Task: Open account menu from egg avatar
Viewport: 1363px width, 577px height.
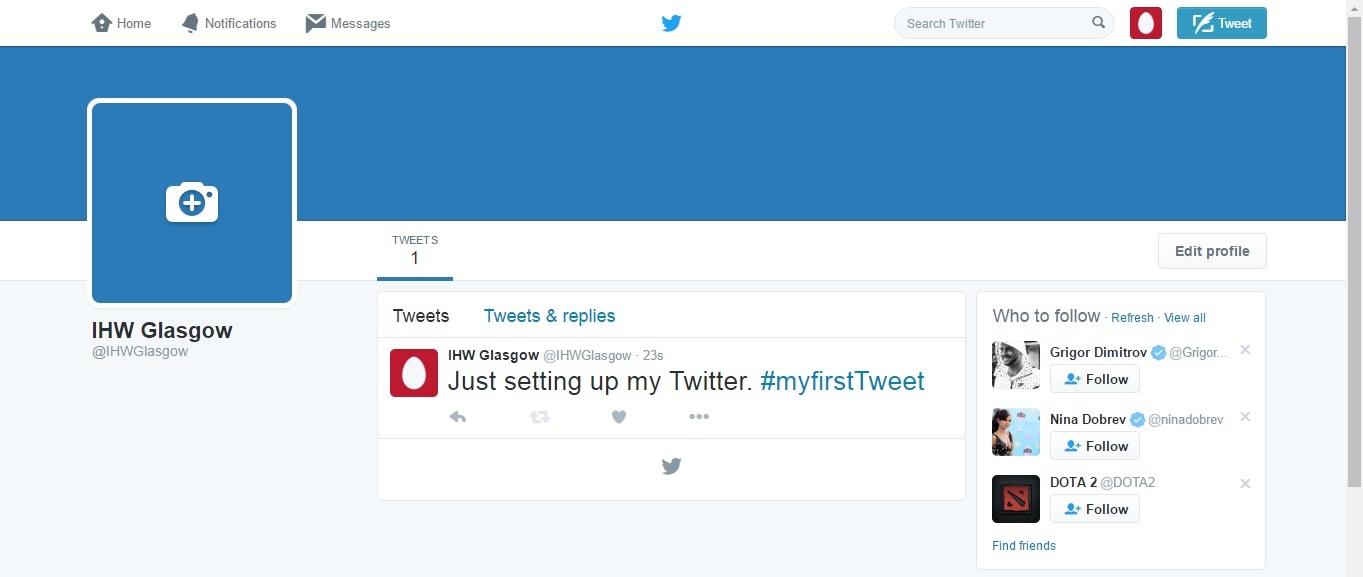Action: (1145, 23)
